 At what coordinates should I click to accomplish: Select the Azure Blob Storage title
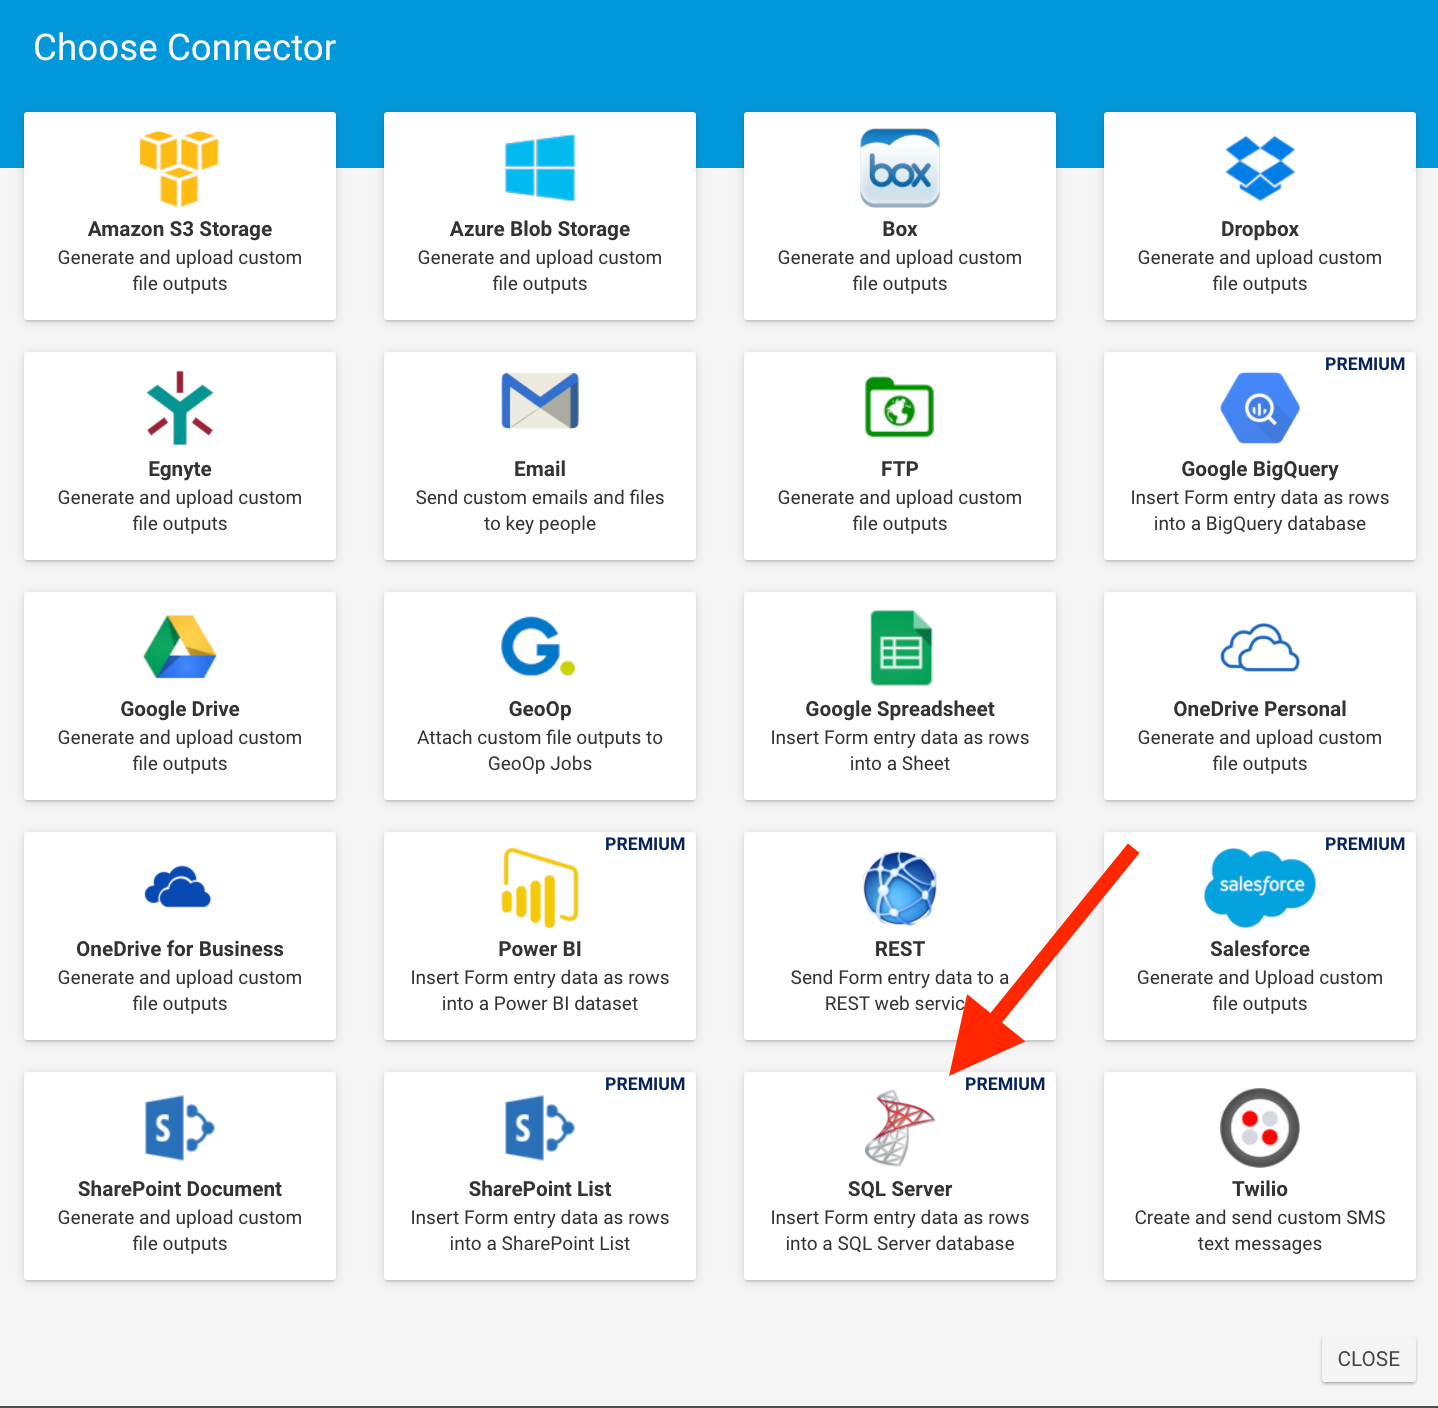click(540, 229)
